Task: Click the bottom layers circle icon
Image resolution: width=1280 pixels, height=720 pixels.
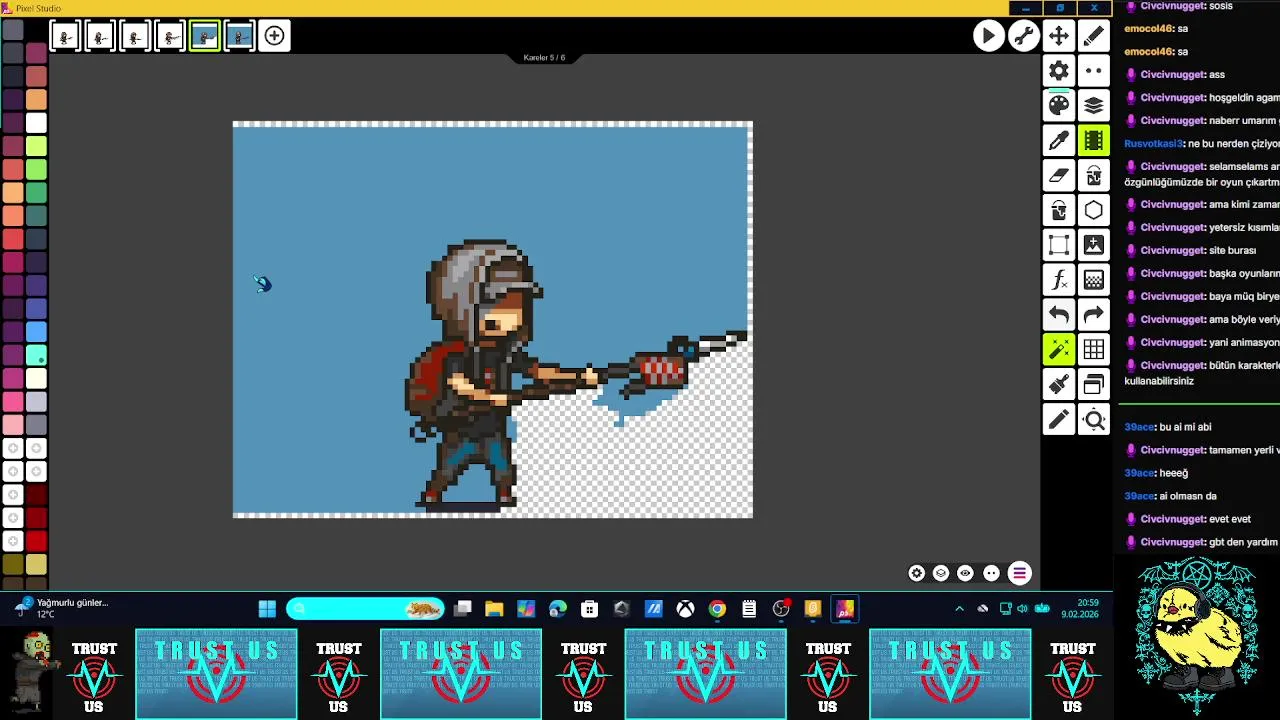Action: click(941, 573)
